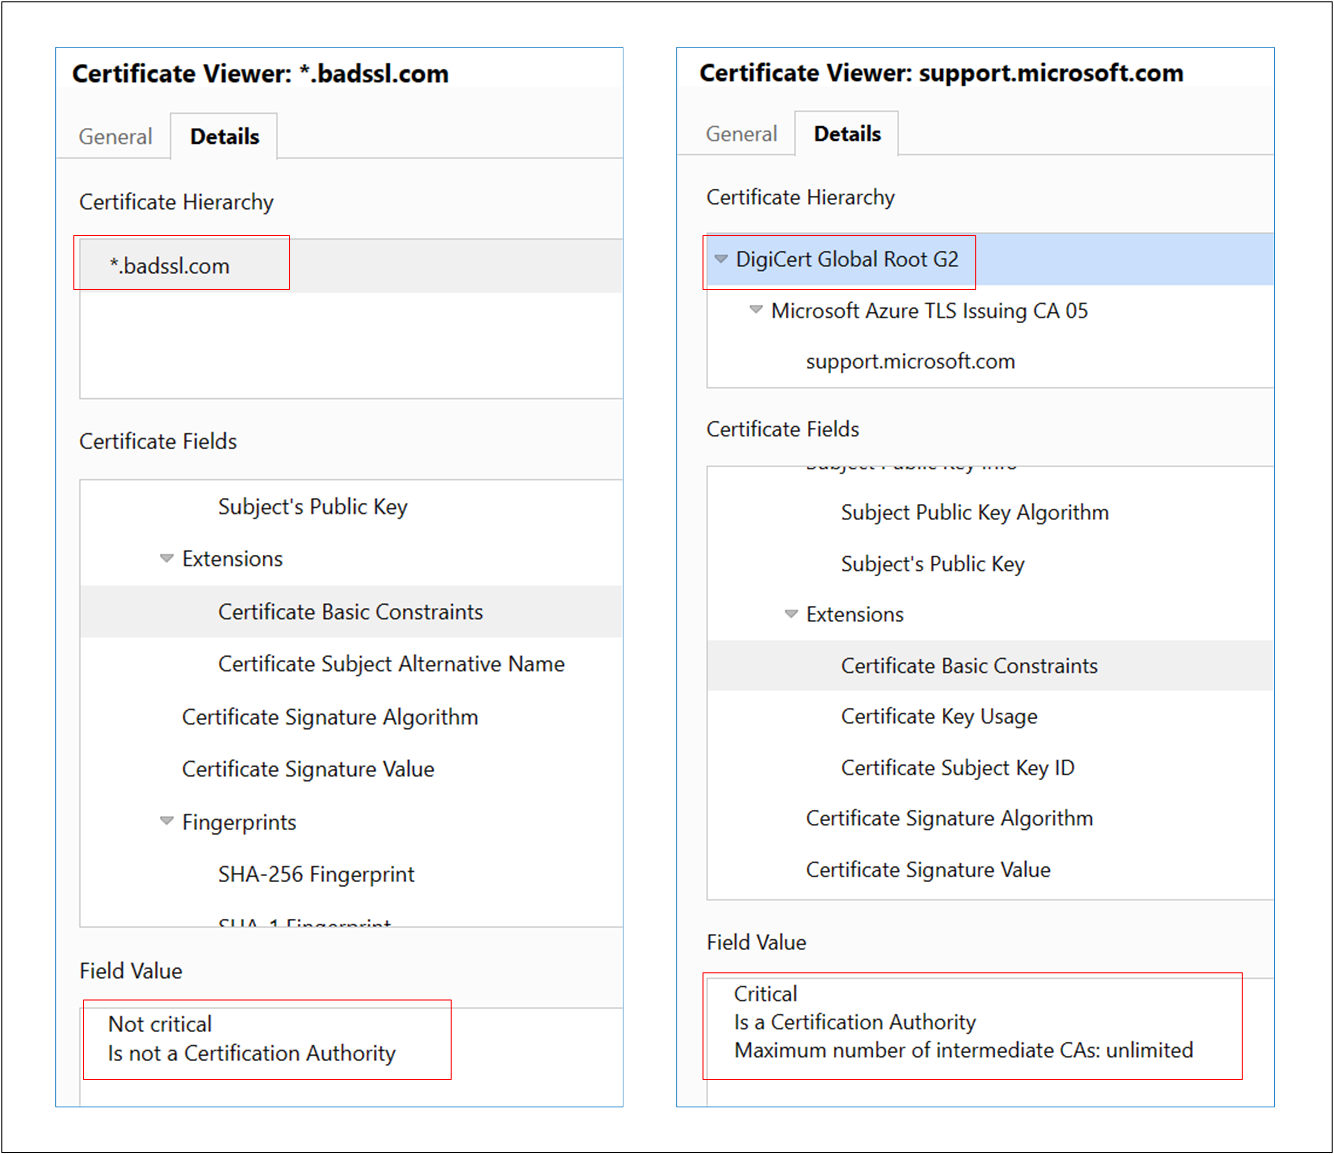Image resolution: width=1334 pixels, height=1154 pixels.
Task: Select the SHA-256 Fingerprint entry
Action: (x=316, y=873)
